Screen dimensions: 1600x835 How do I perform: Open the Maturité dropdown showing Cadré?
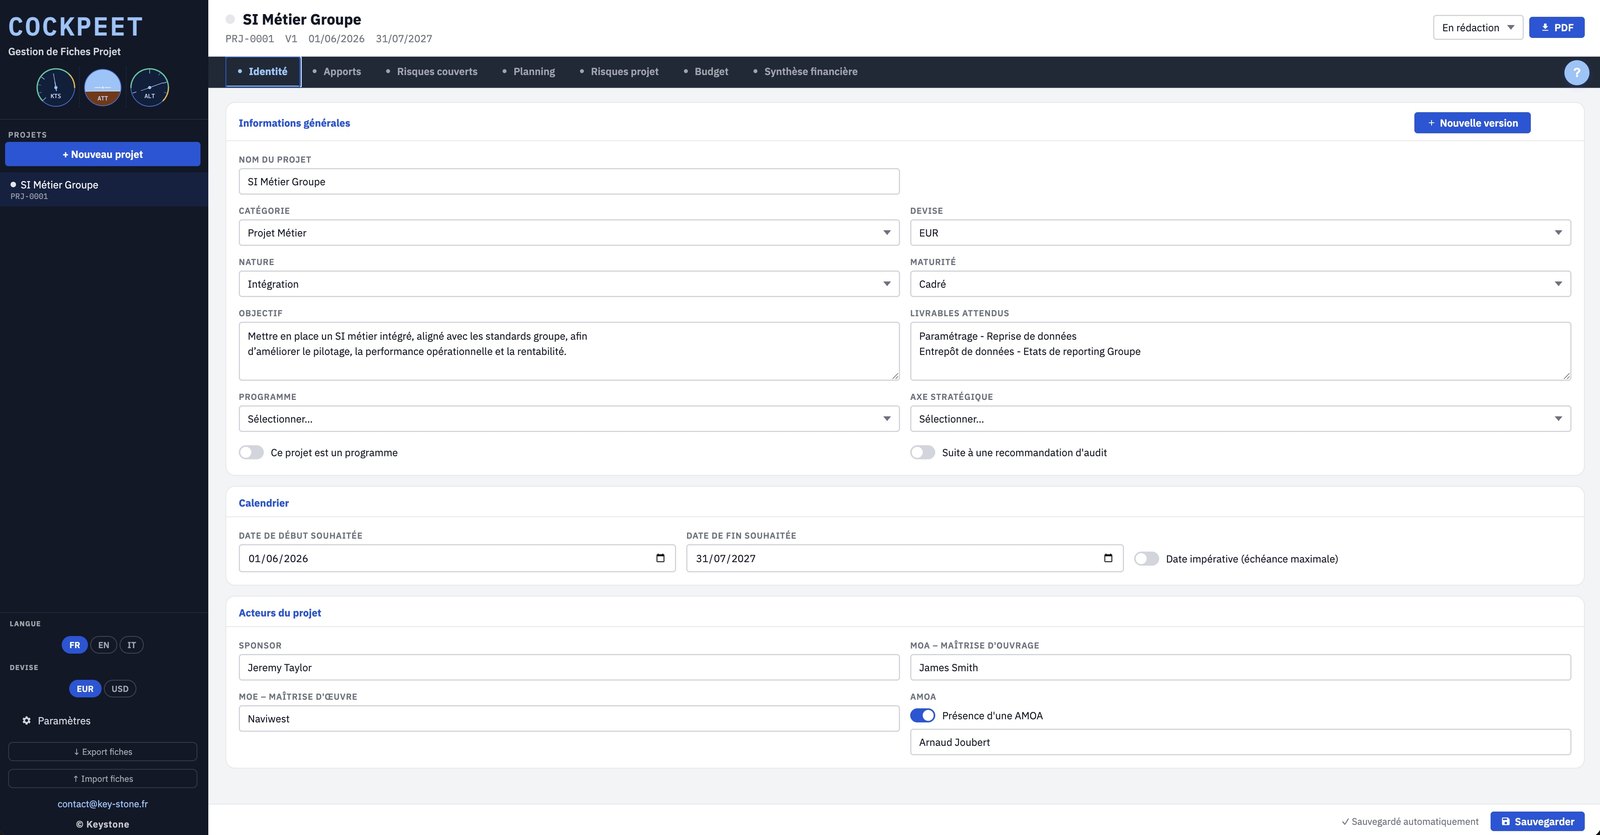coord(1240,284)
